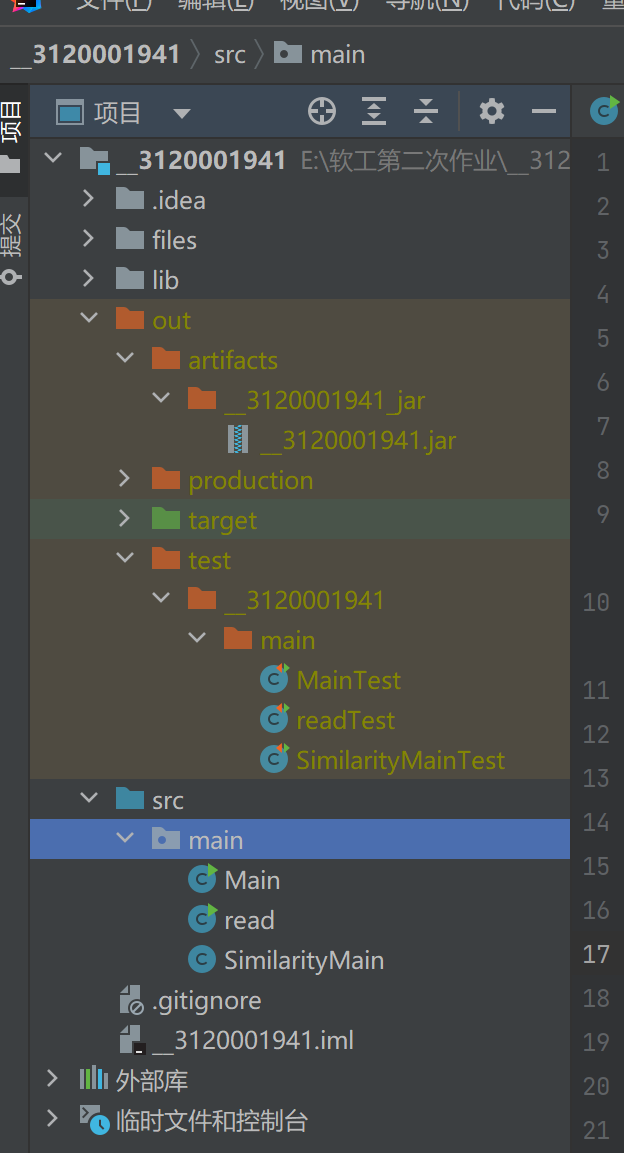Select the __3120001941.jar archive file
This screenshot has width=624, height=1153.
(357, 440)
